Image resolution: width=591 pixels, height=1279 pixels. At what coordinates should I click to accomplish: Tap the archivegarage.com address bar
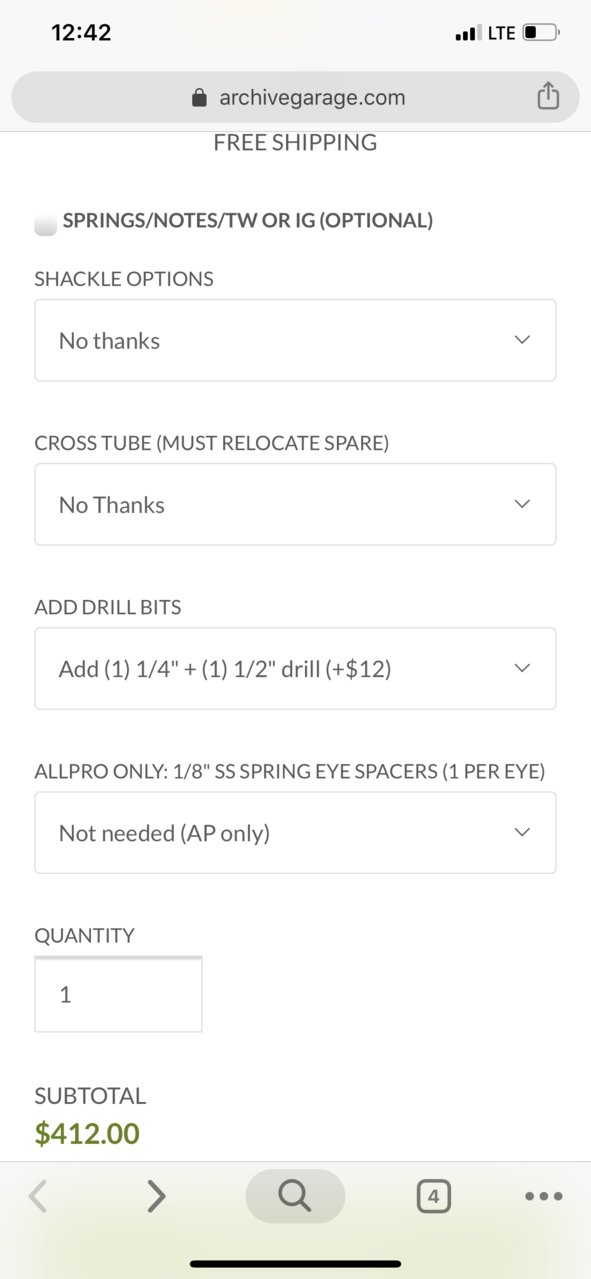295,97
